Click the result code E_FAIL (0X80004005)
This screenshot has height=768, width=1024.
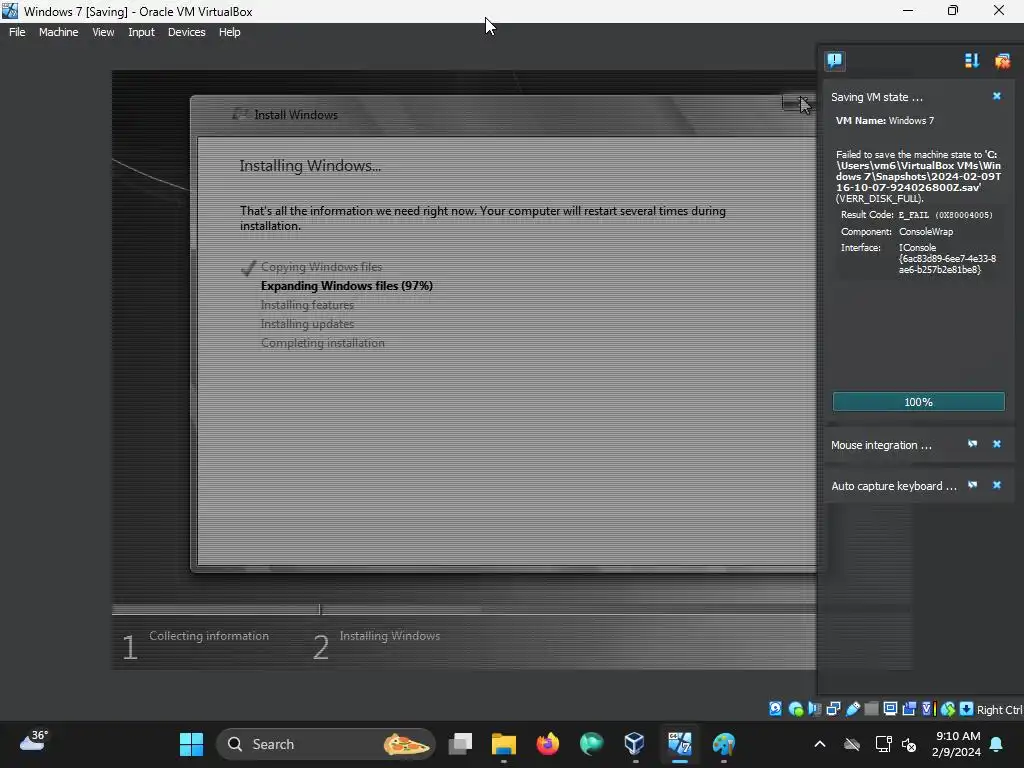pyautogui.click(x=946, y=215)
